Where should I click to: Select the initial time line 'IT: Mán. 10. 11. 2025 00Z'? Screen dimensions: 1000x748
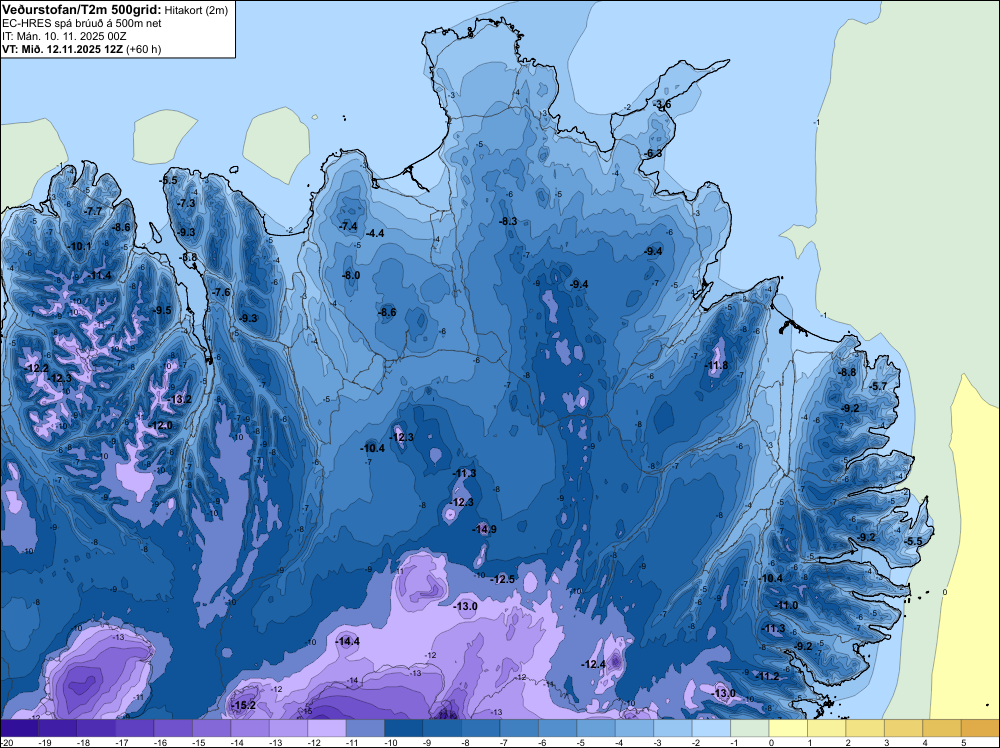[x=63, y=36]
